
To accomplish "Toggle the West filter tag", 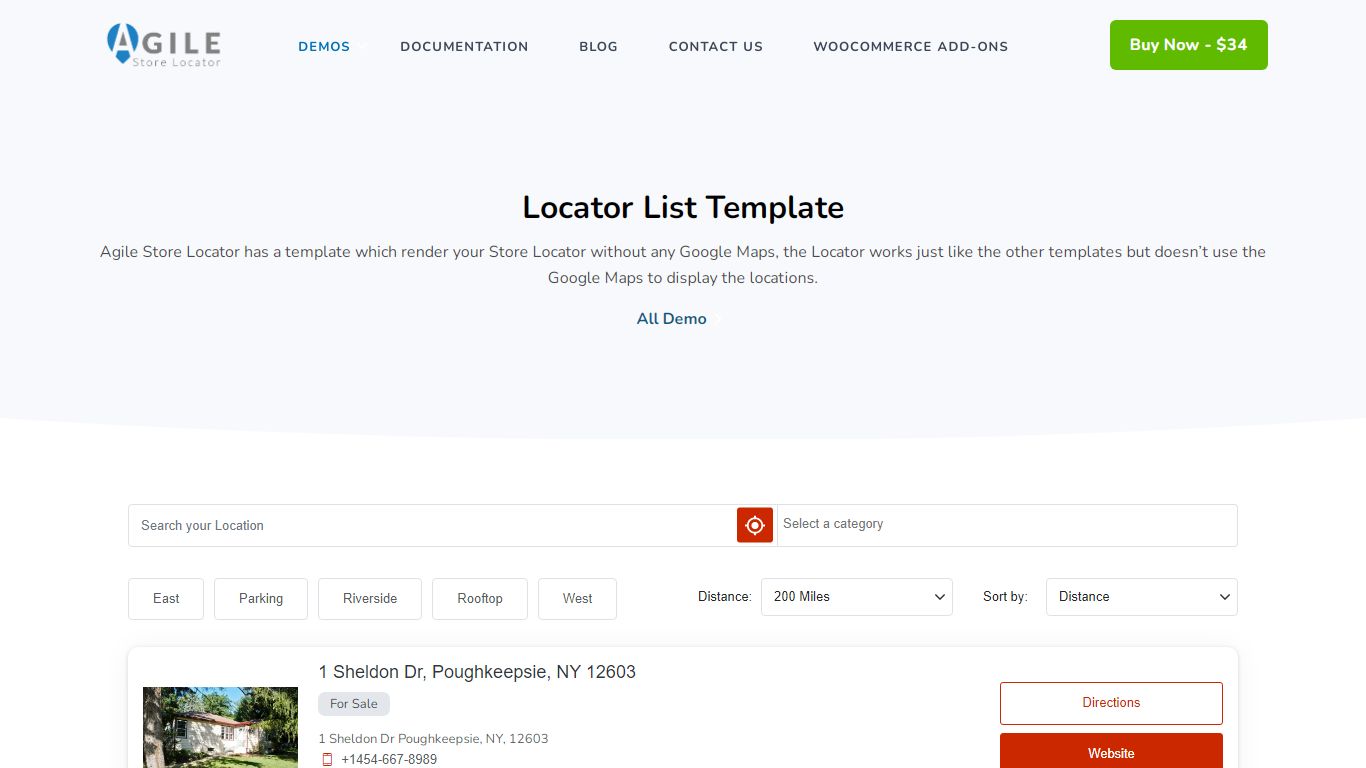I will click(577, 599).
